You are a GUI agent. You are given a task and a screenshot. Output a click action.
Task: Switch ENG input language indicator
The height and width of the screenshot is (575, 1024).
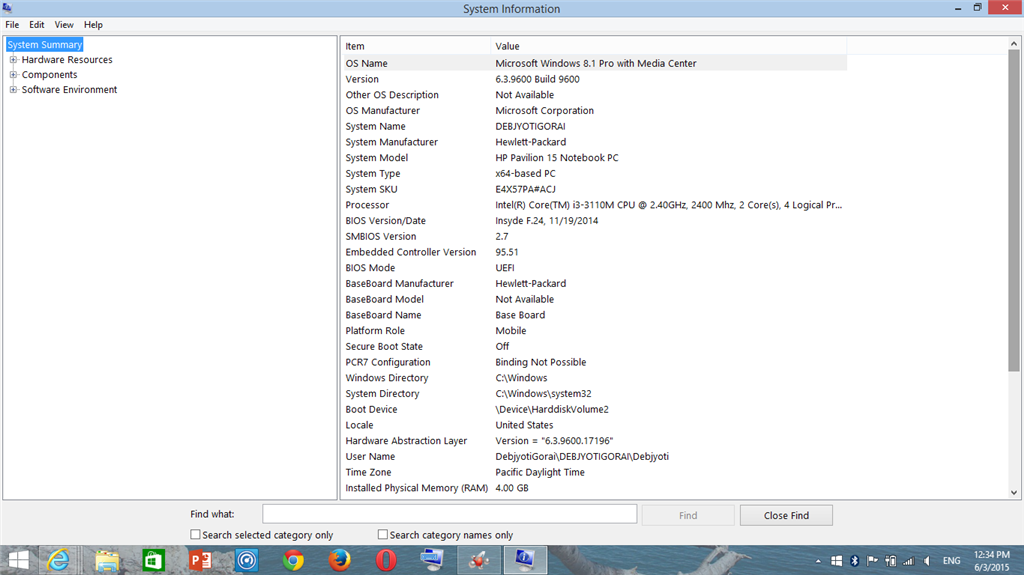click(x=952, y=561)
